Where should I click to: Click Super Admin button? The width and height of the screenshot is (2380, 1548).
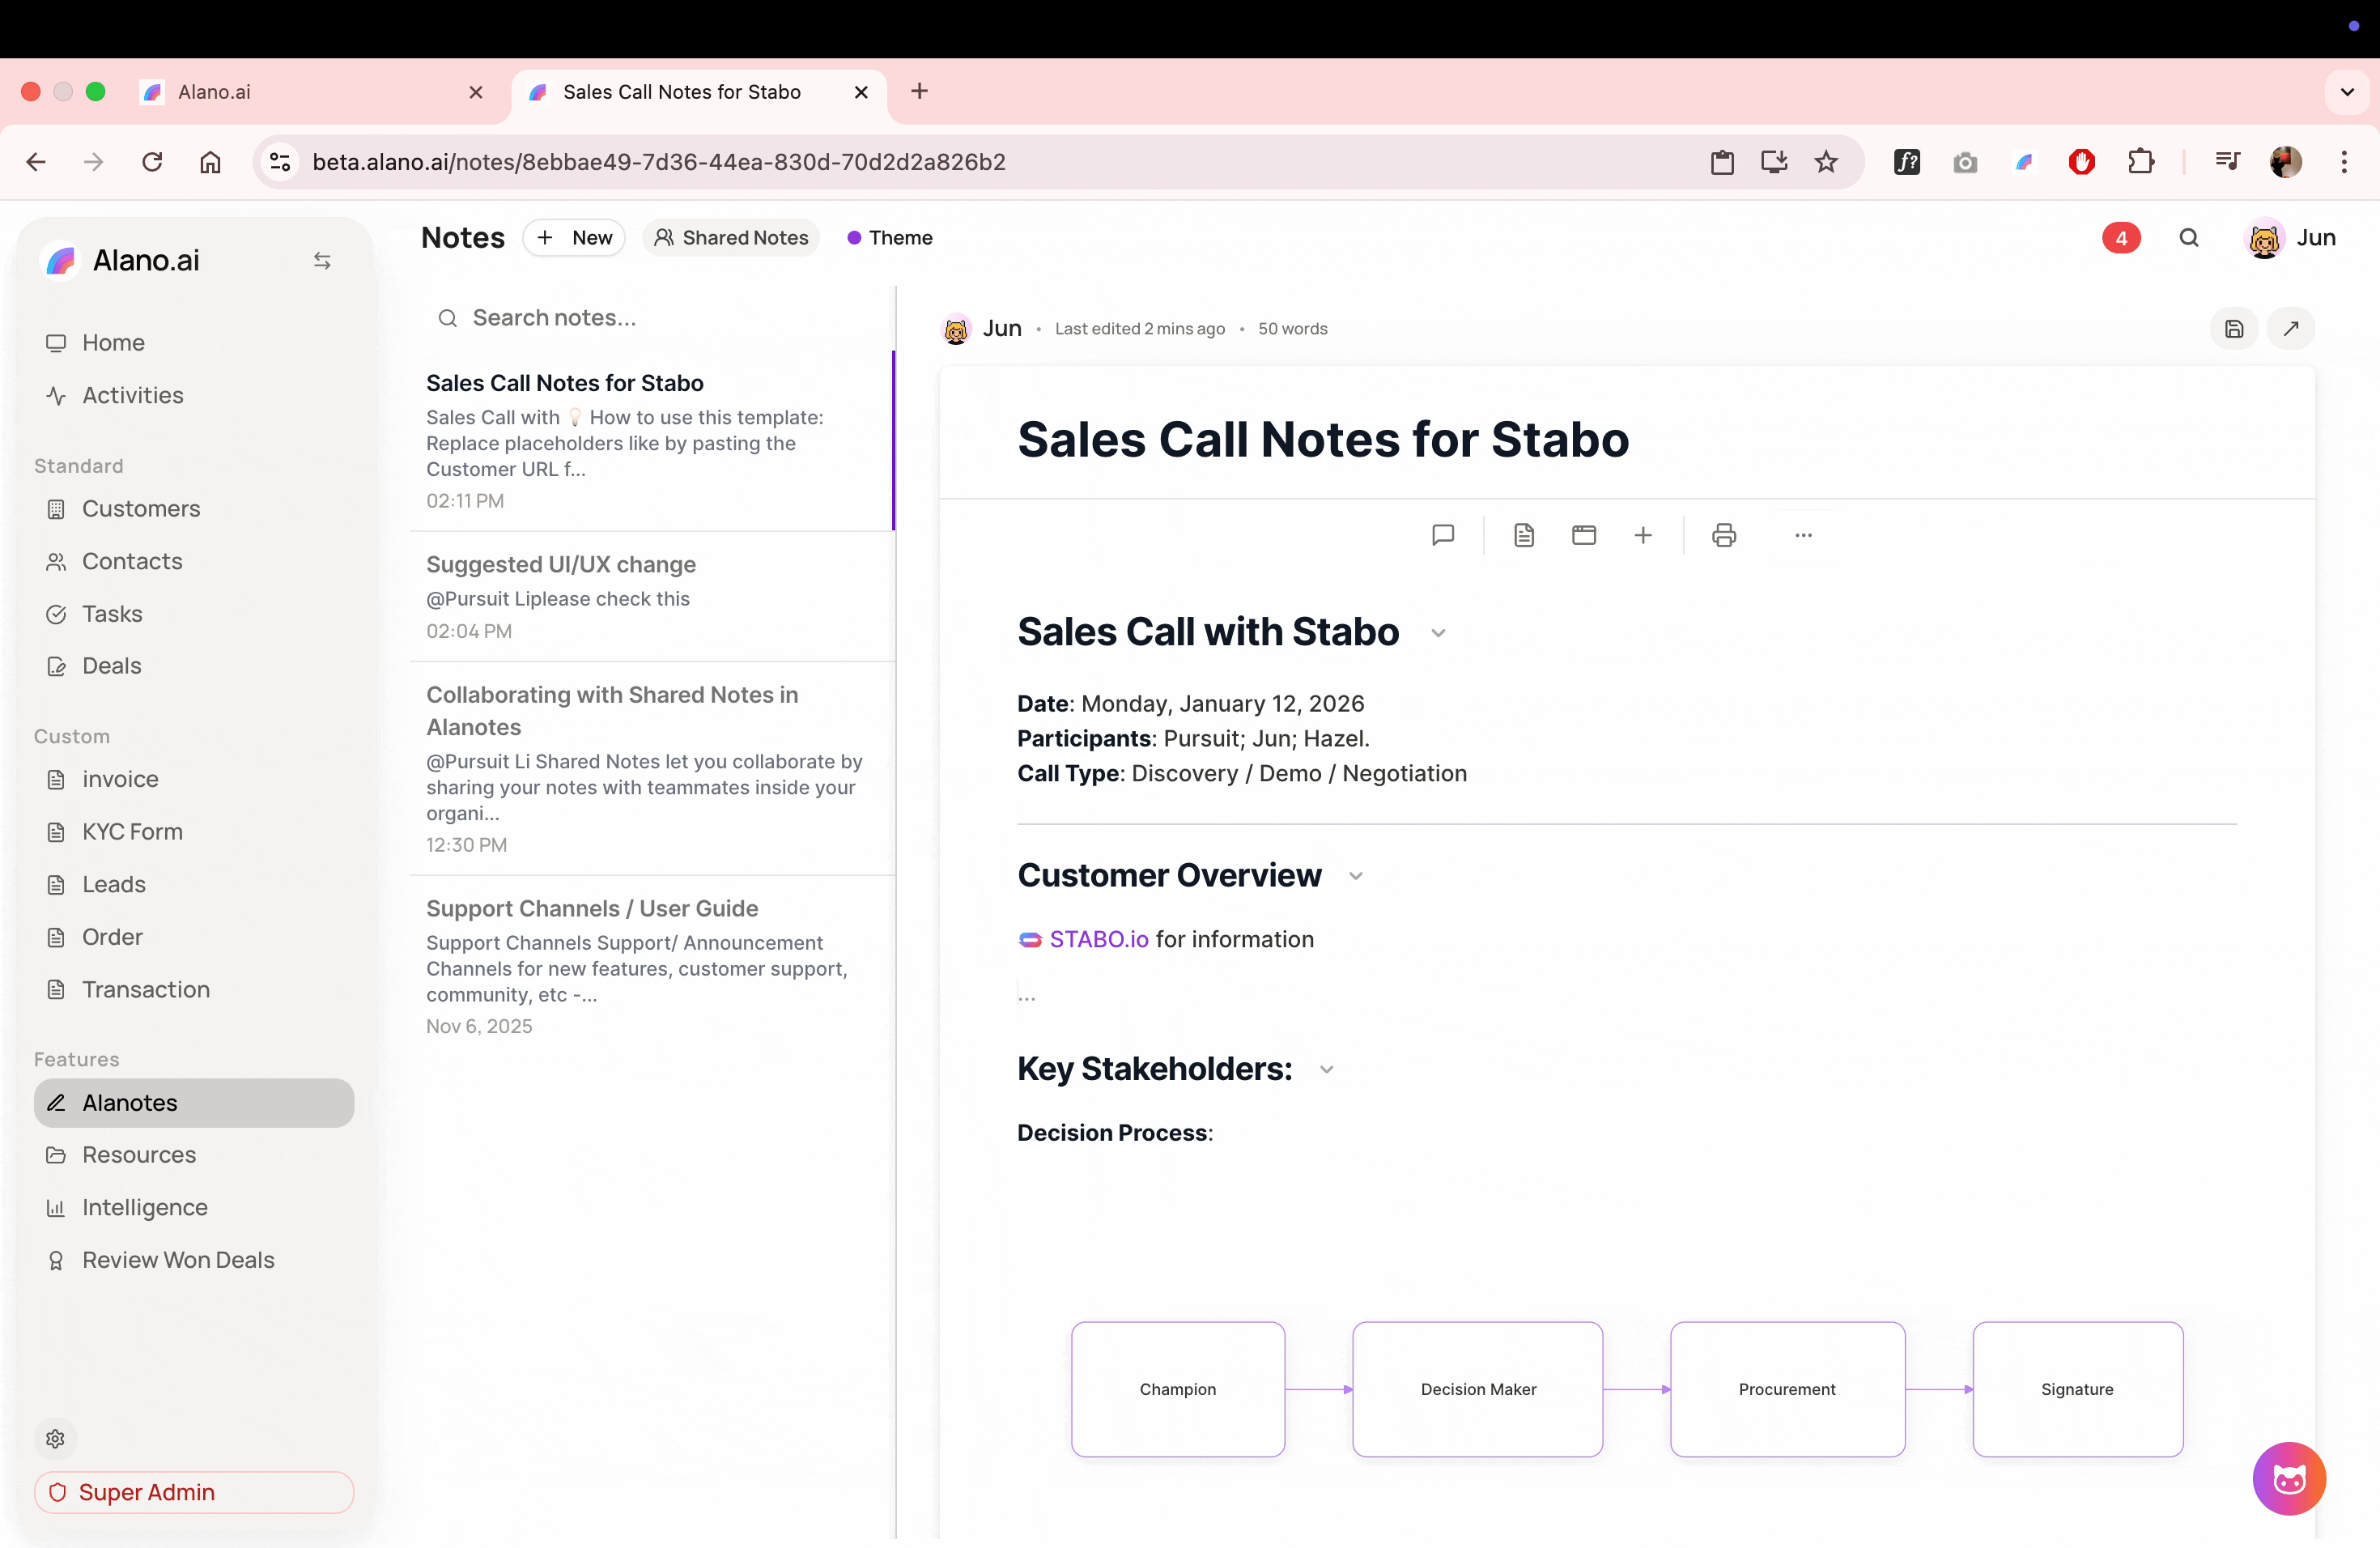(194, 1492)
